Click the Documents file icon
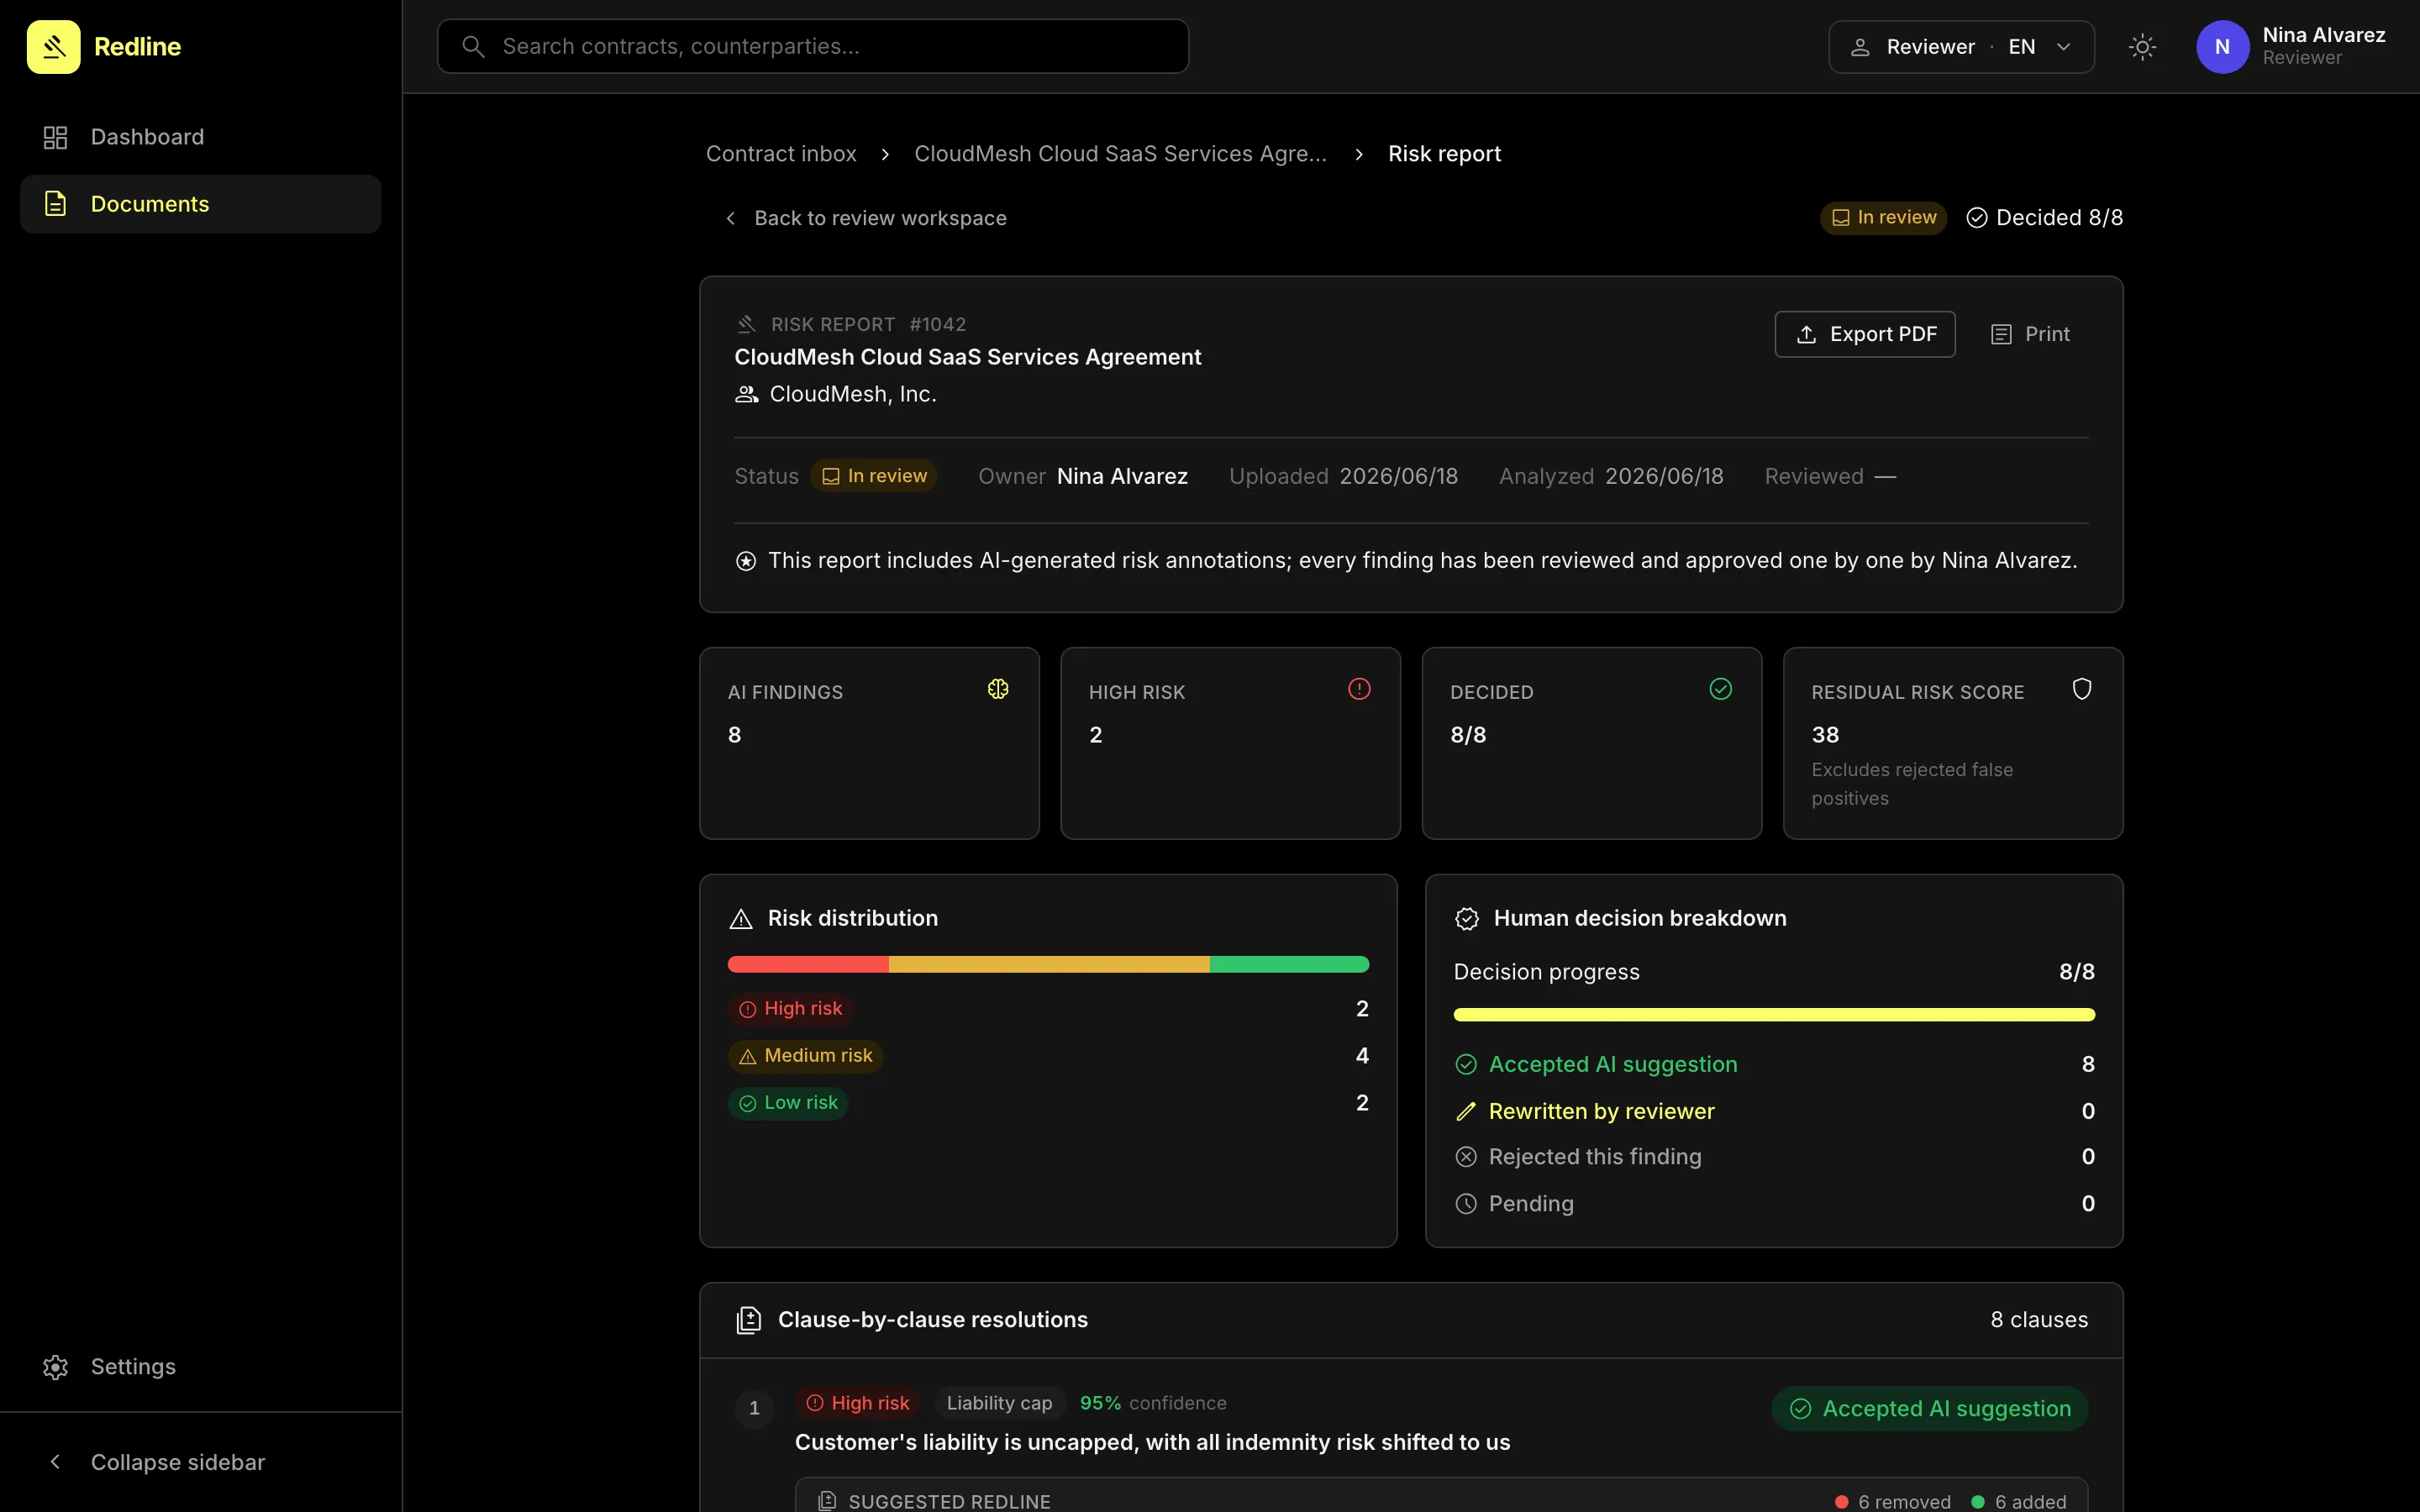Viewport: 2420px width, 1512px height. (x=55, y=204)
